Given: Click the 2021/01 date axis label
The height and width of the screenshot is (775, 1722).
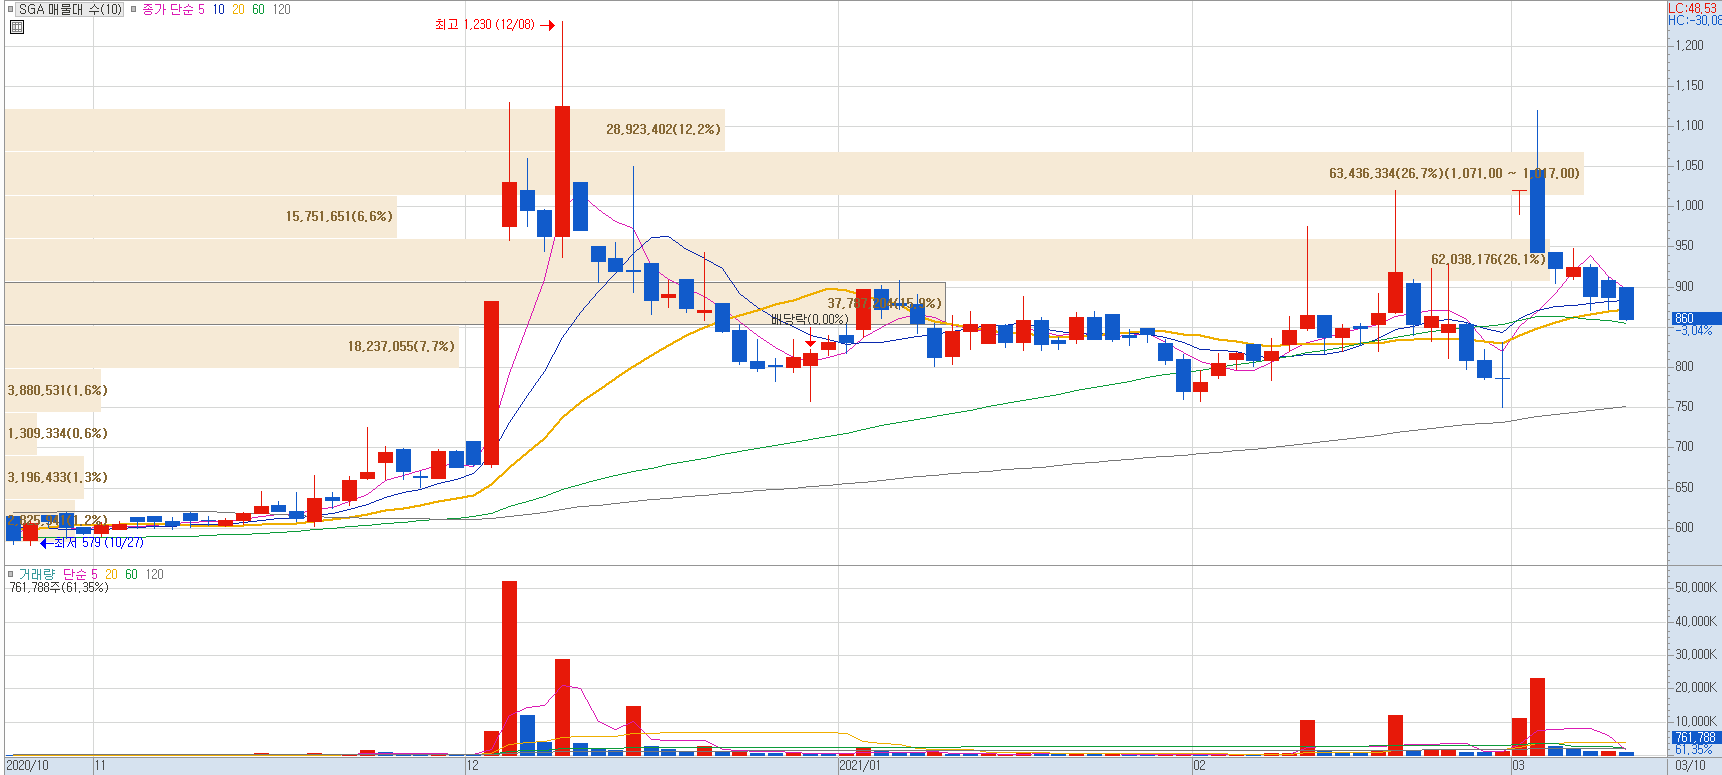Looking at the screenshot, I should 860,766.
